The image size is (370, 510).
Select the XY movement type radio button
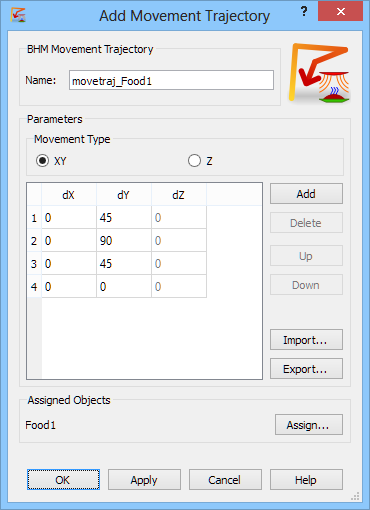click(43, 161)
